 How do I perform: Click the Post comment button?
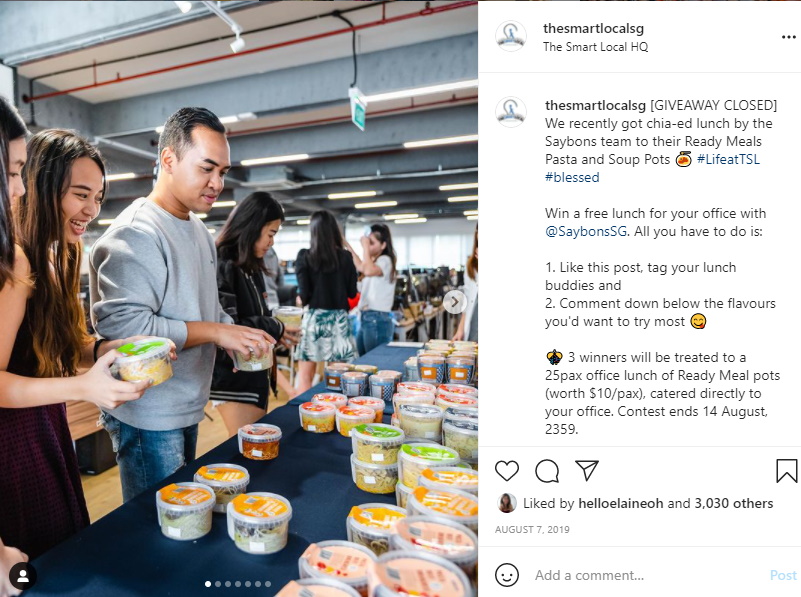783,575
